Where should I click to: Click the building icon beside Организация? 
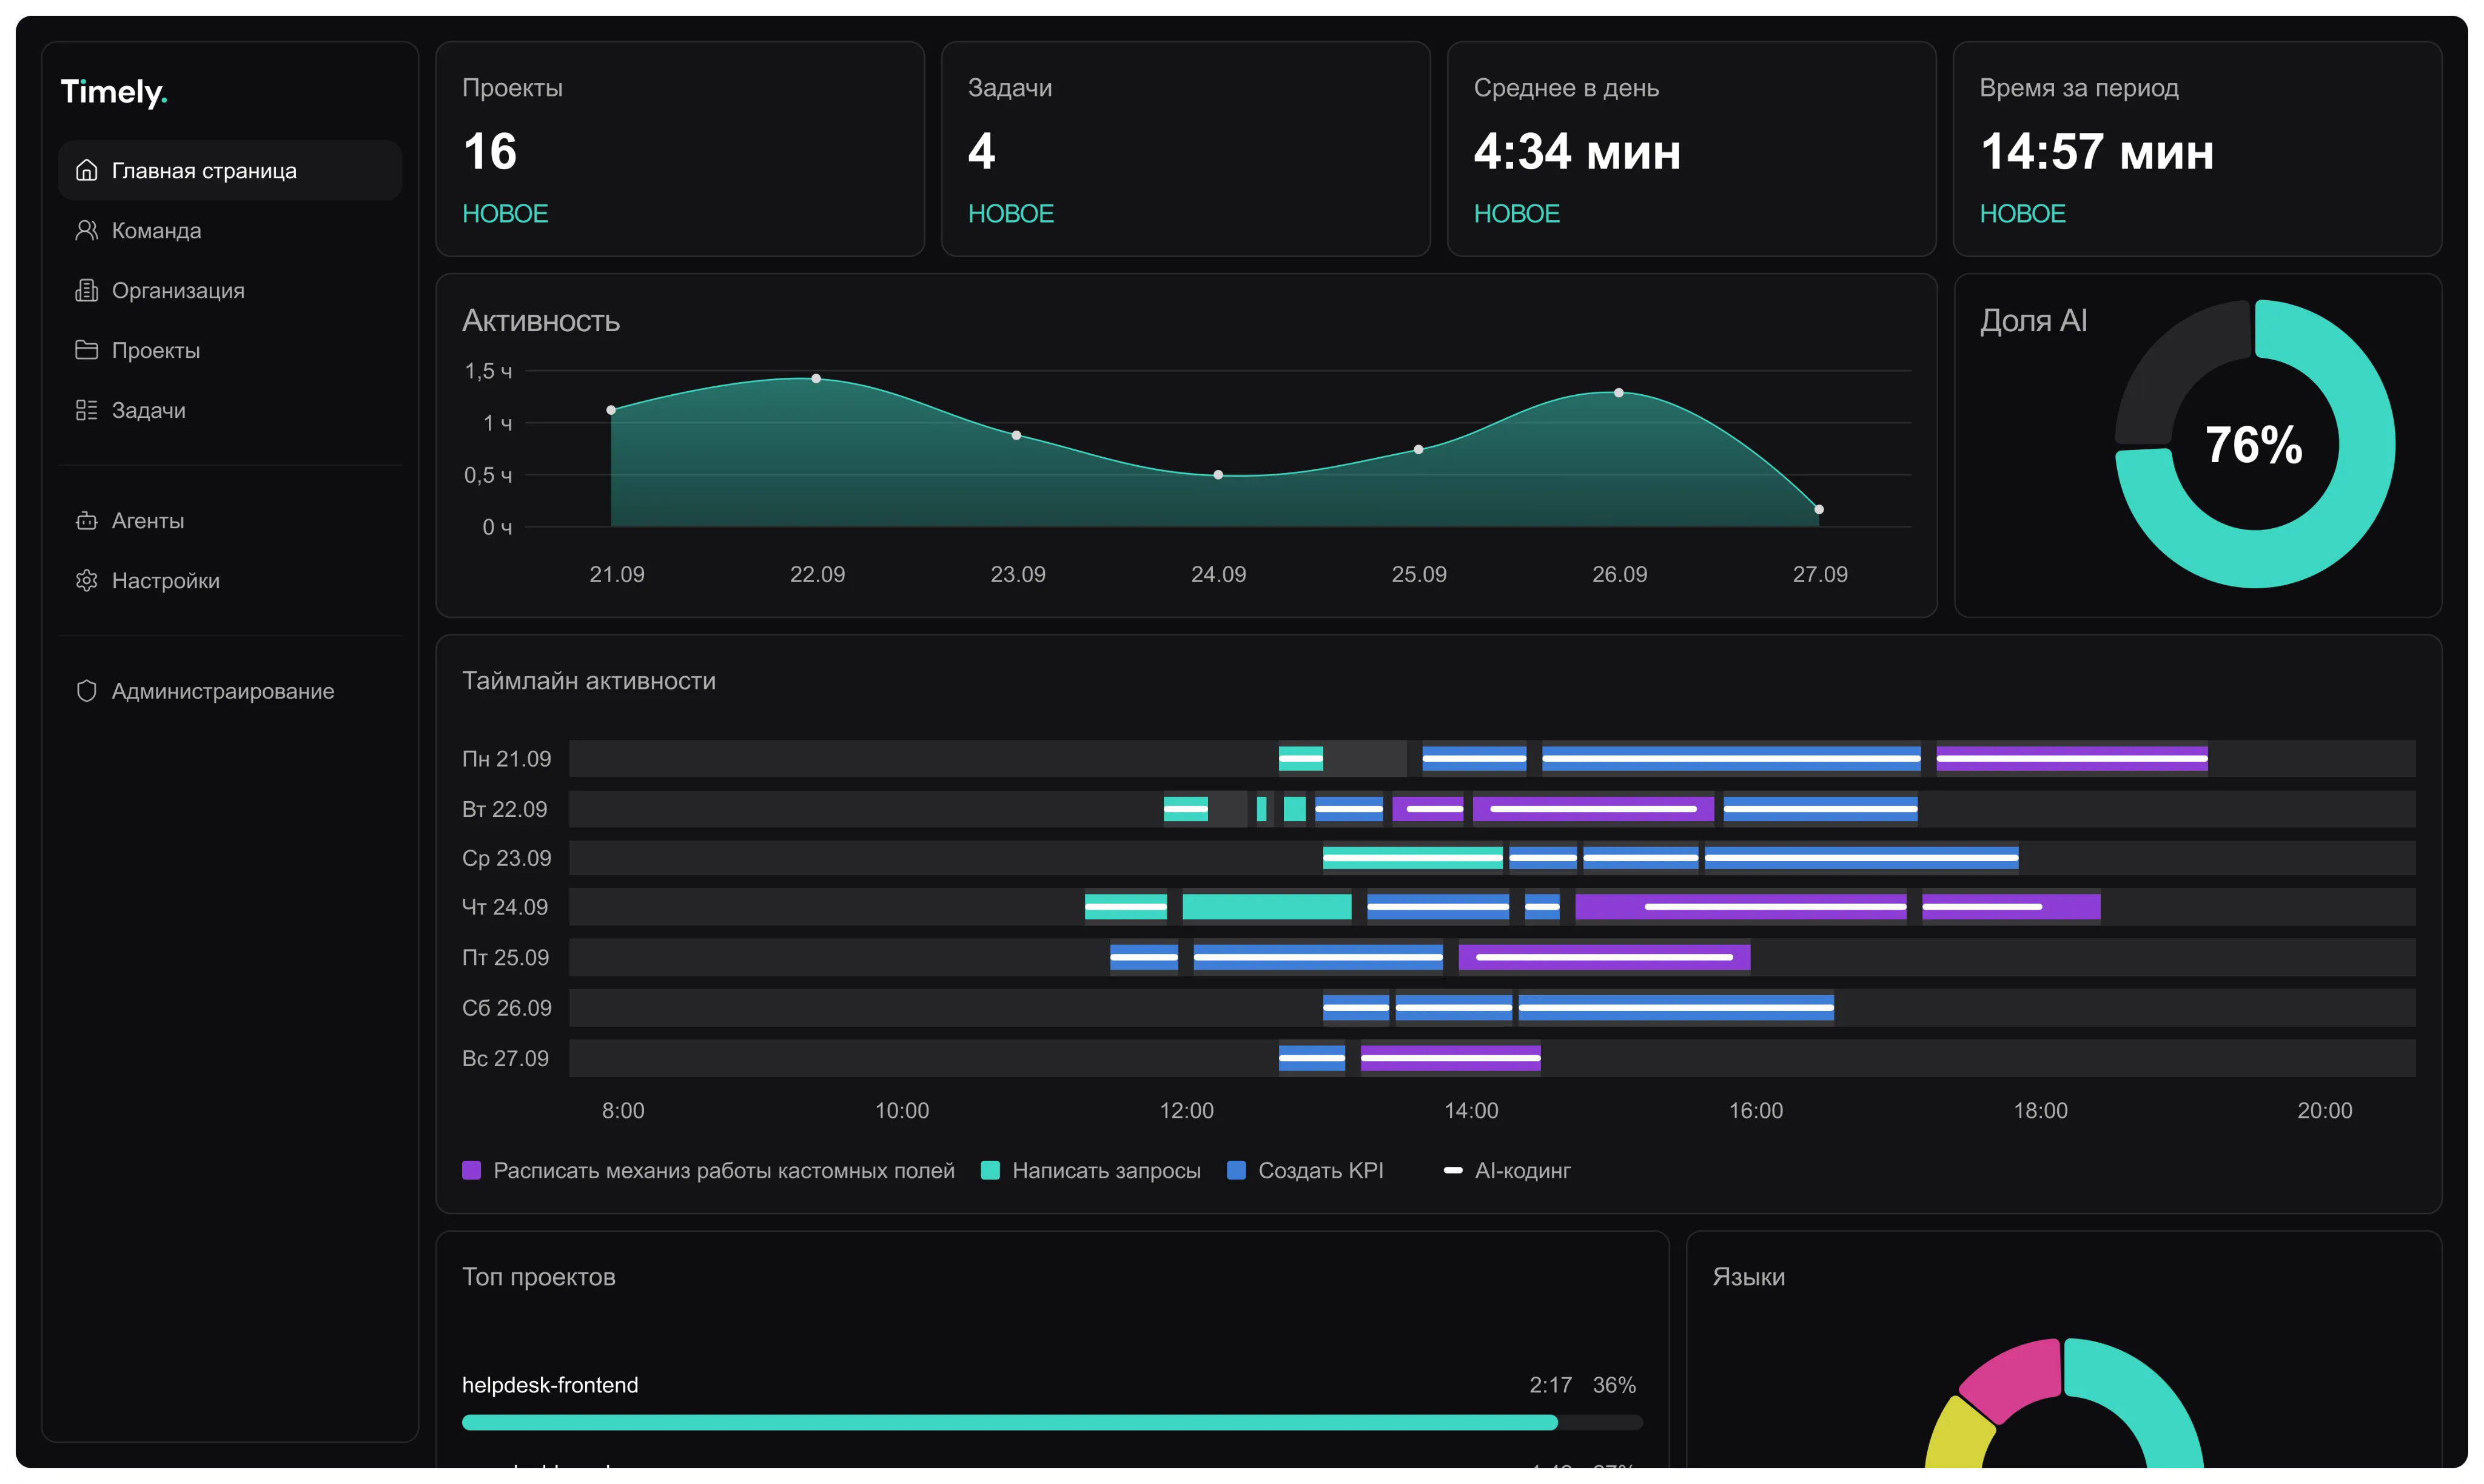87,291
